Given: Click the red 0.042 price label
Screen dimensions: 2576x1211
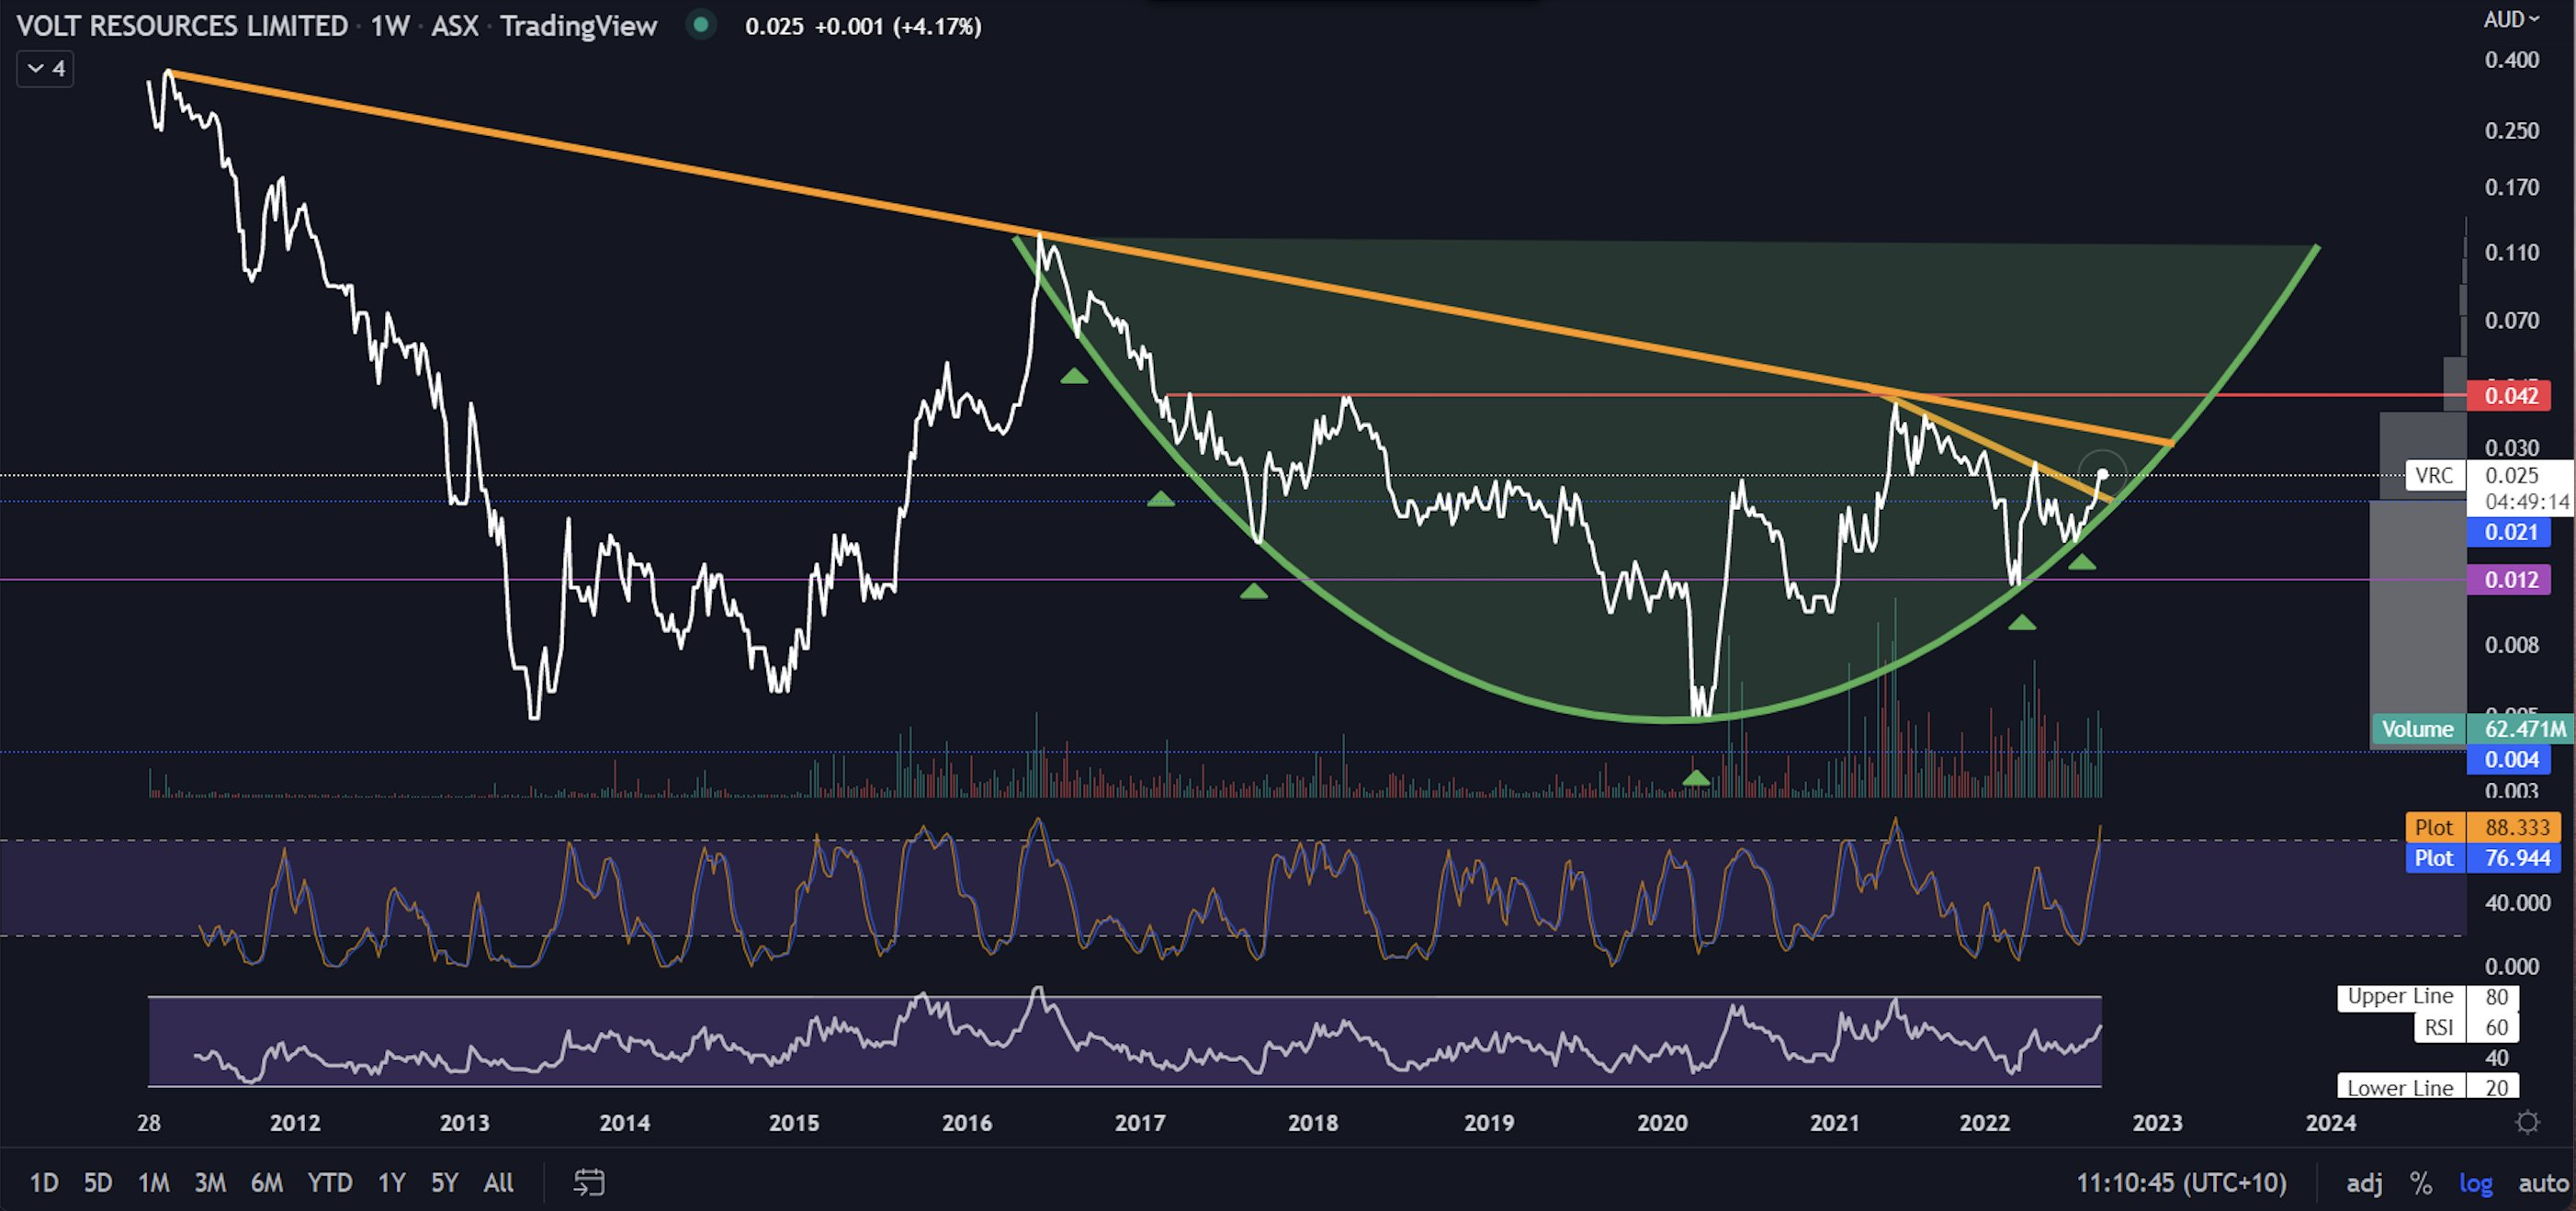Looking at the screenshot, I should coord(2510,395).
